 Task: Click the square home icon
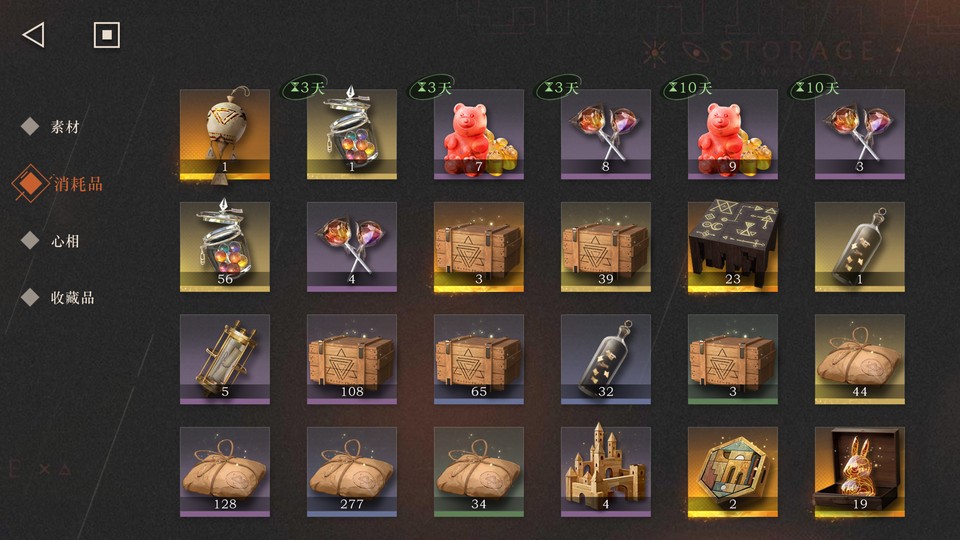(107, 35)
